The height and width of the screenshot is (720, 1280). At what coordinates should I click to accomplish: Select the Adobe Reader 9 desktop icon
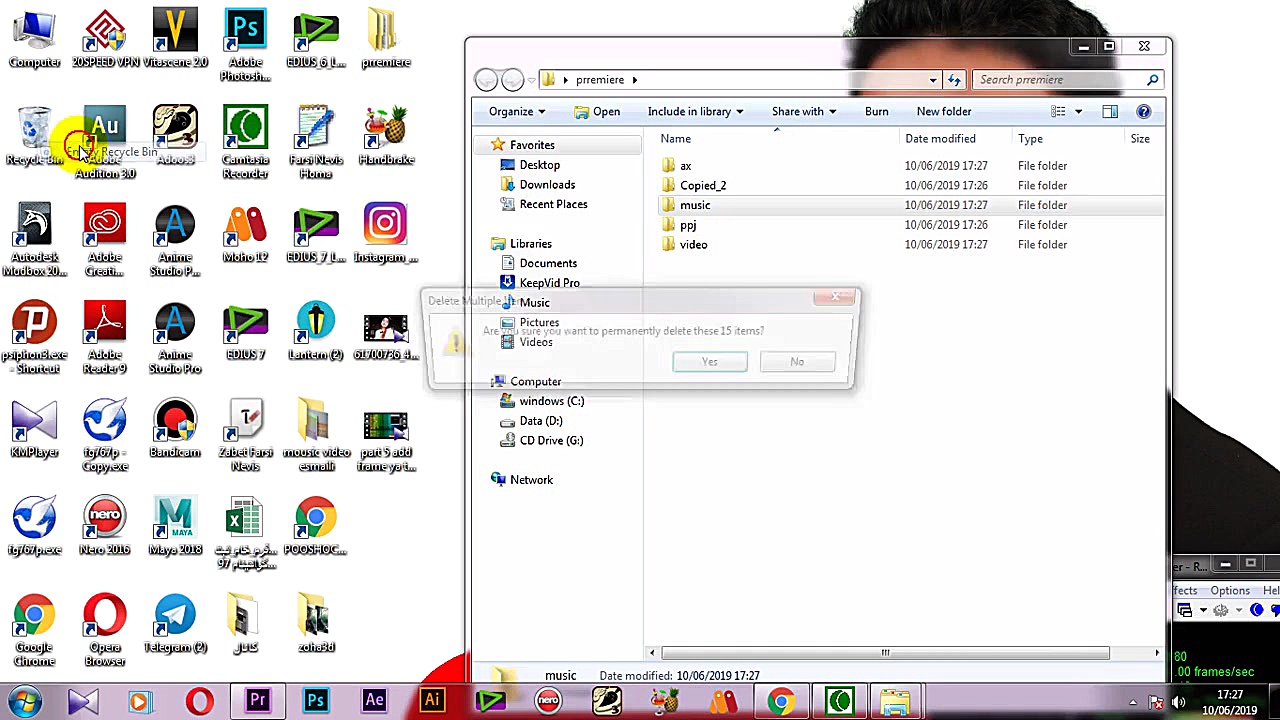105,338
